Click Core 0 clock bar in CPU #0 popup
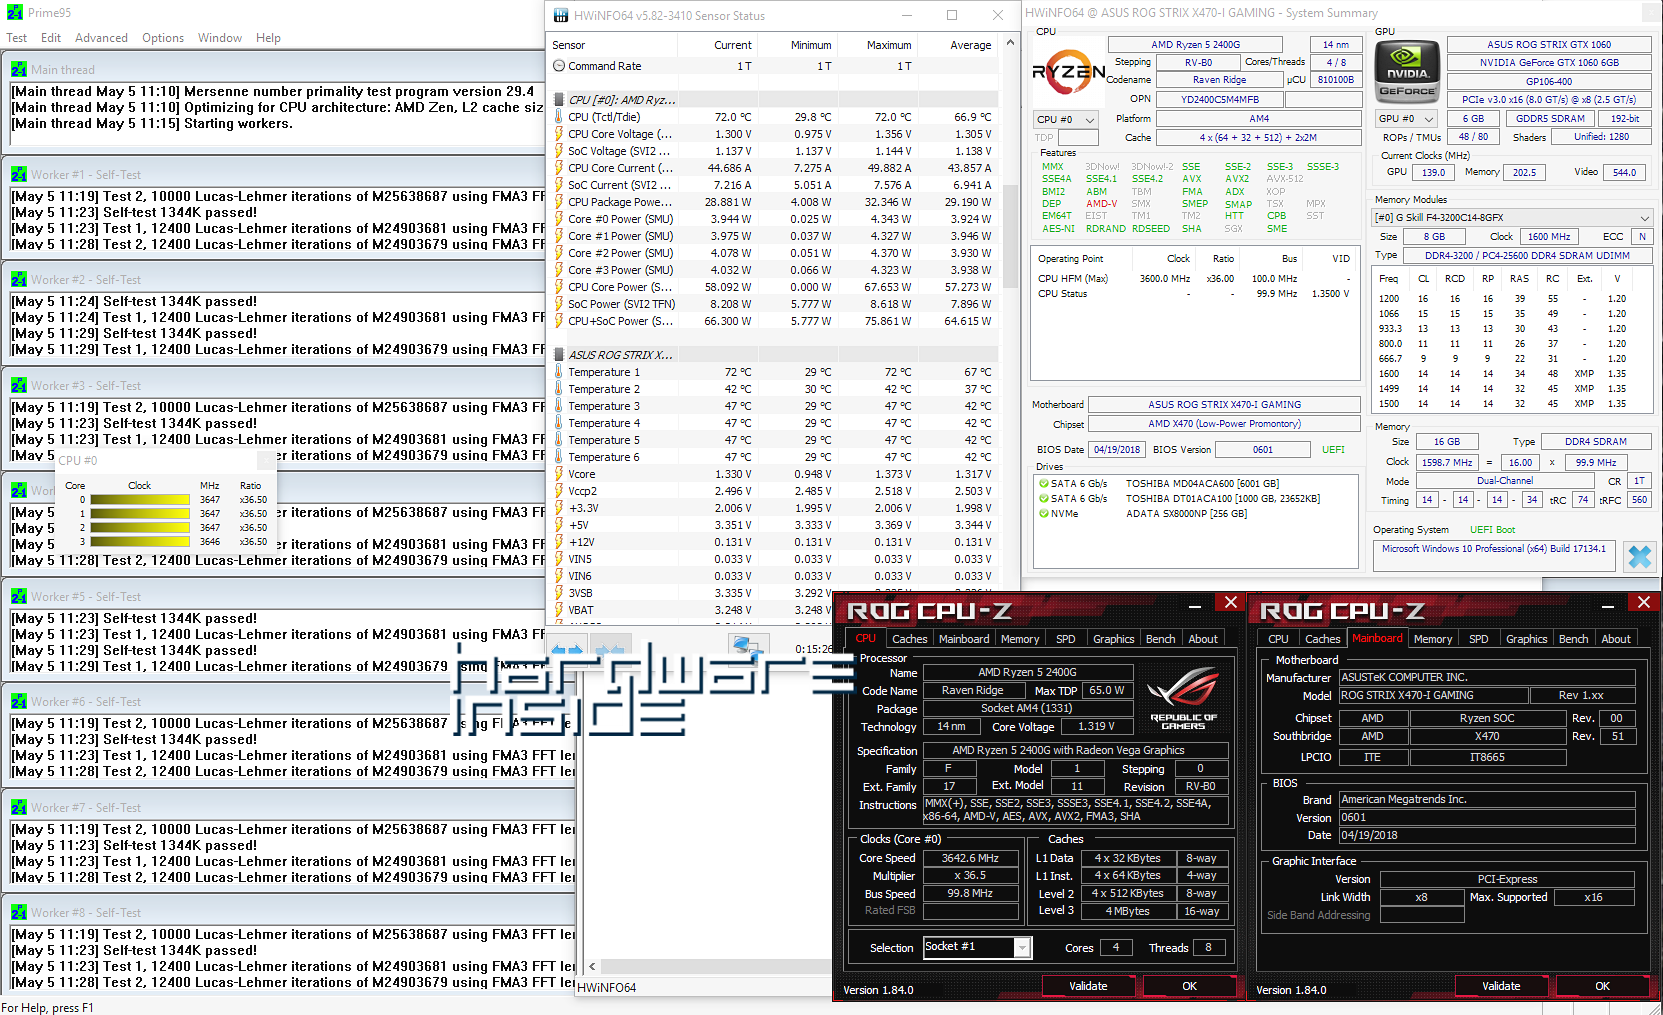This screenshot has height=1015, width=1663. pyautogui.click(x=140, y=500)
